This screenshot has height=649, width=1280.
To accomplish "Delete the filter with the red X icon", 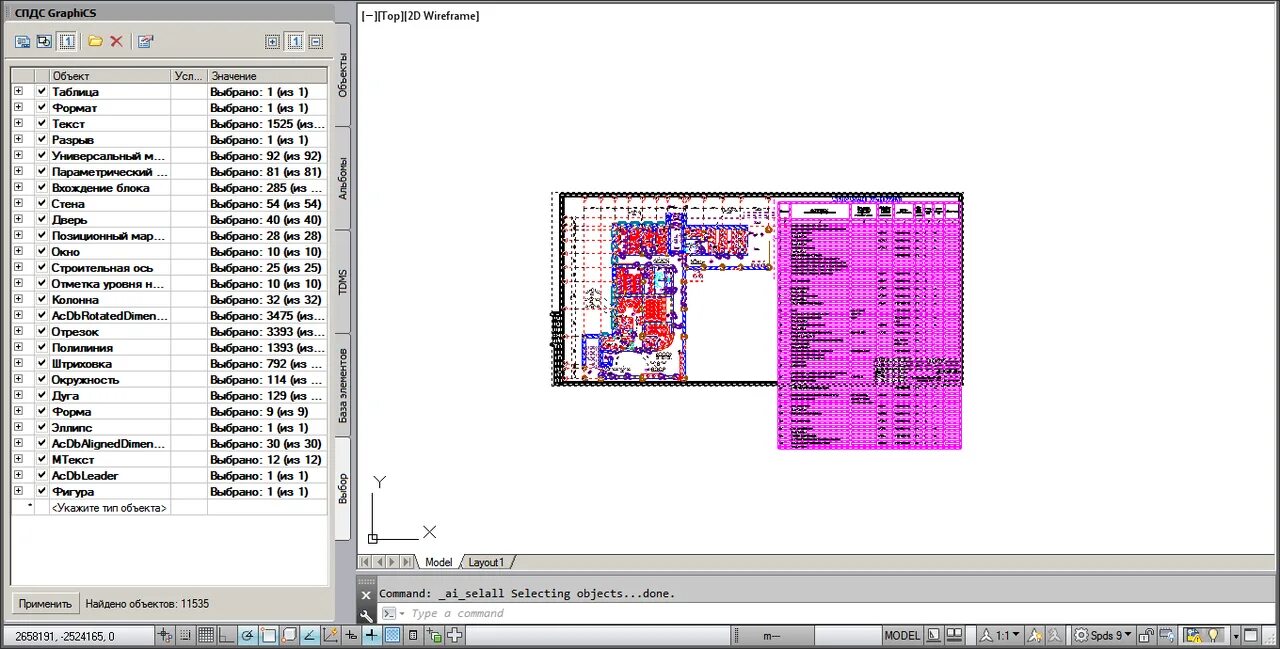I will (x=116, y=41).
